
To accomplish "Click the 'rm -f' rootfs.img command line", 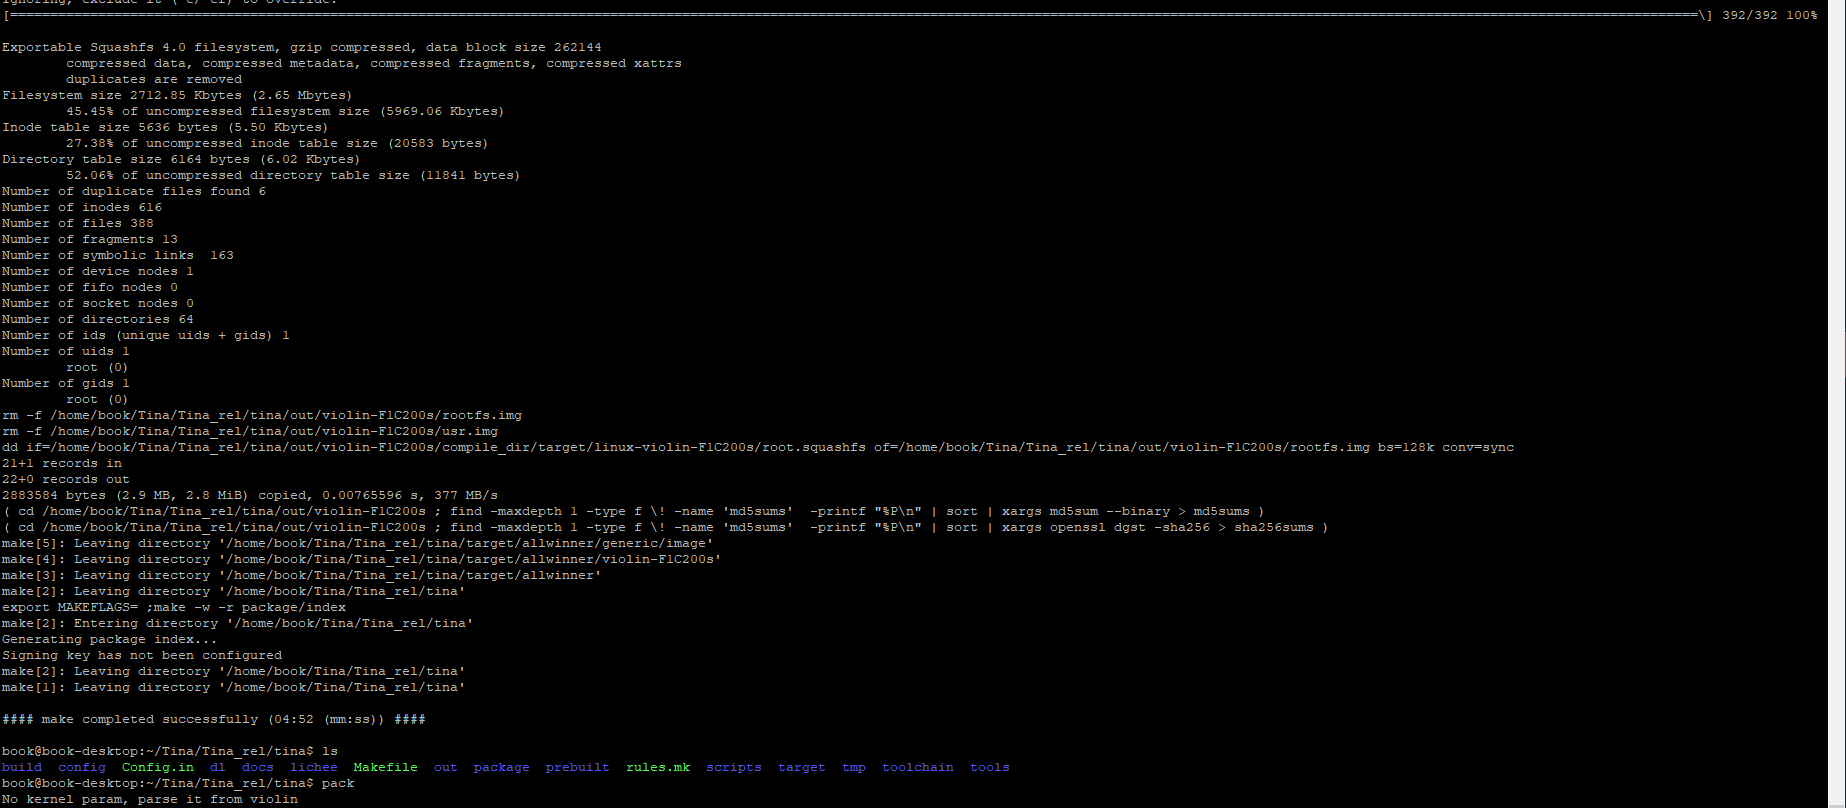I will pos(262,415).
